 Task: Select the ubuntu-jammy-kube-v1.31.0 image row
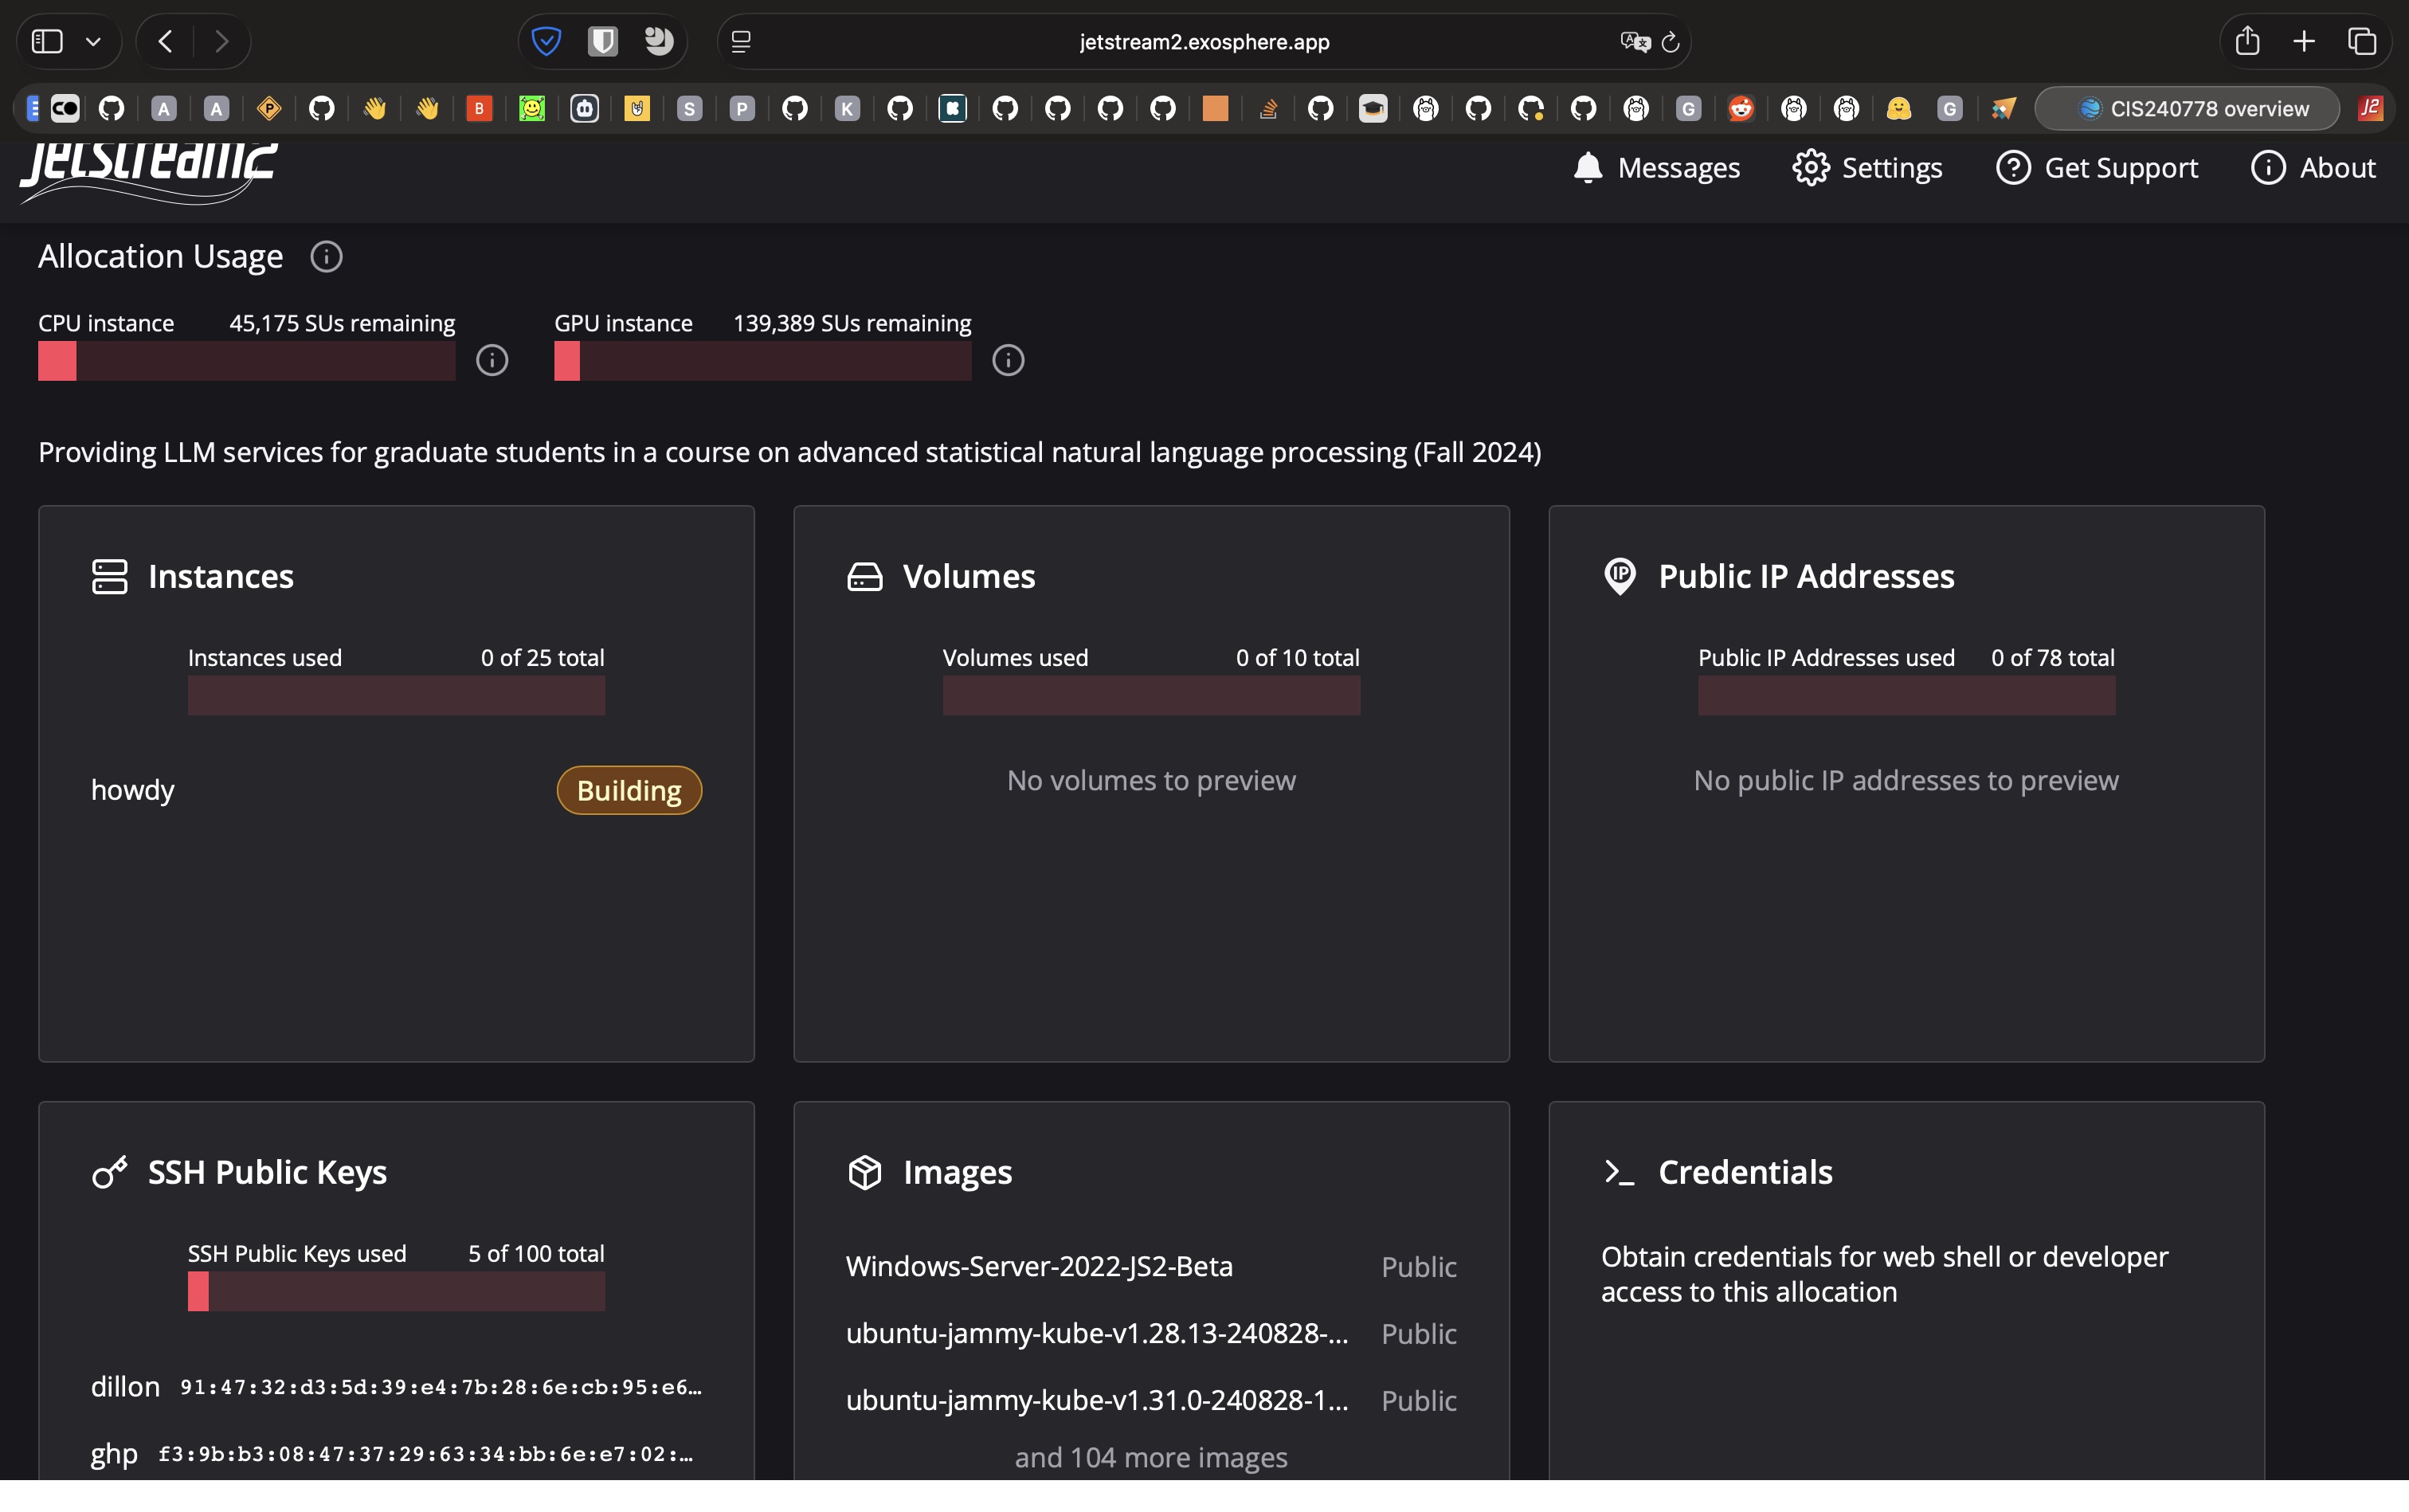(1151, 1400)
